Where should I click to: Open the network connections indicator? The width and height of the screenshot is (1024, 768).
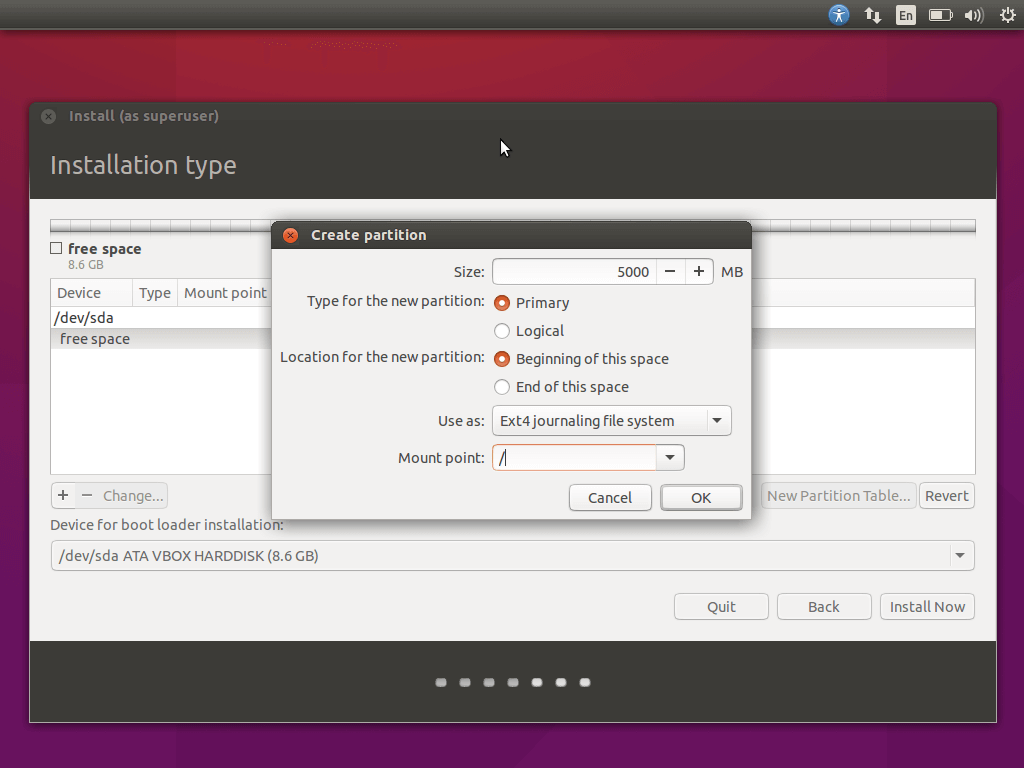[x=873, y=15]
